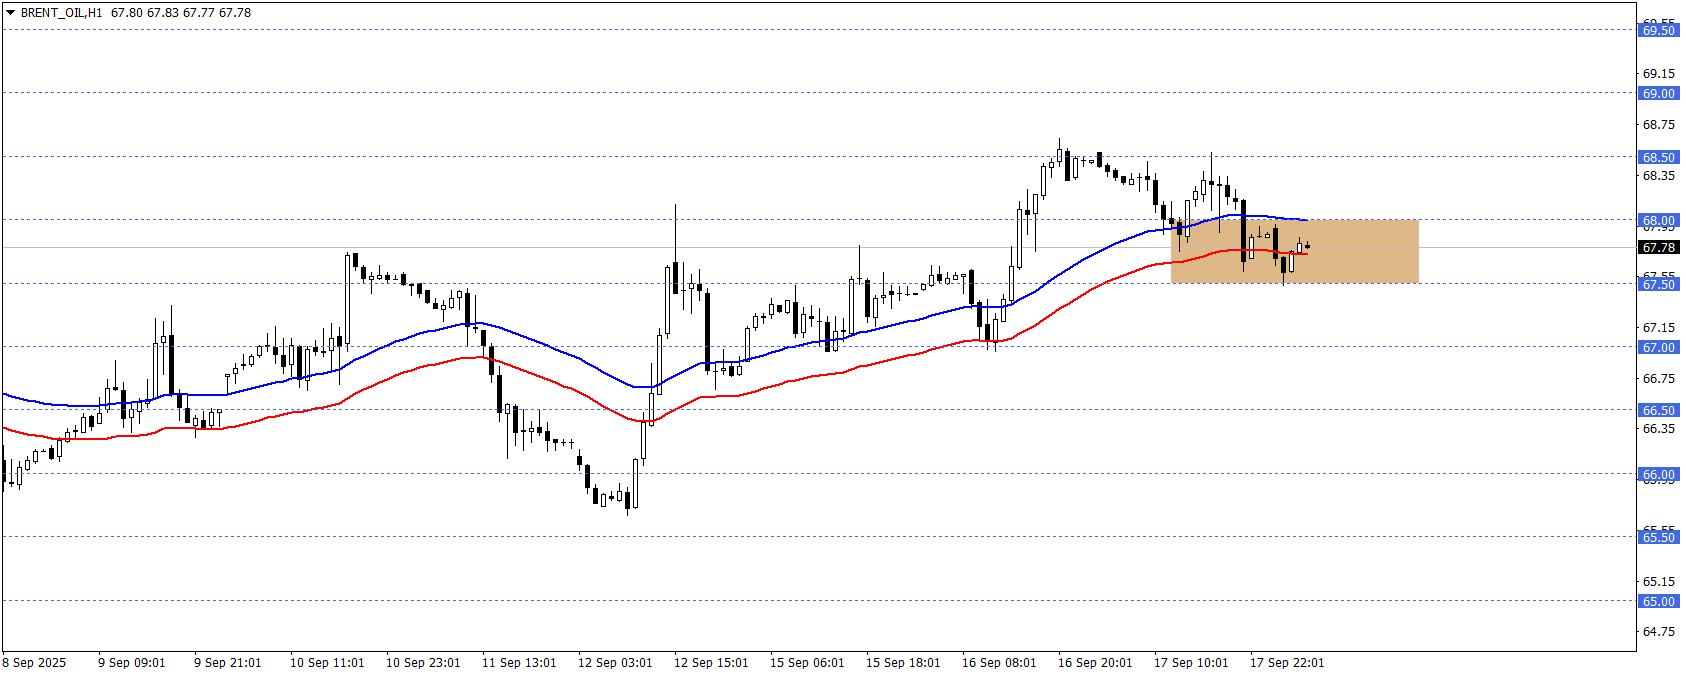Screen dimensions: 1686x675
Task: Click the 10 Sep 23:01 time label
Action: click(423, 662)
